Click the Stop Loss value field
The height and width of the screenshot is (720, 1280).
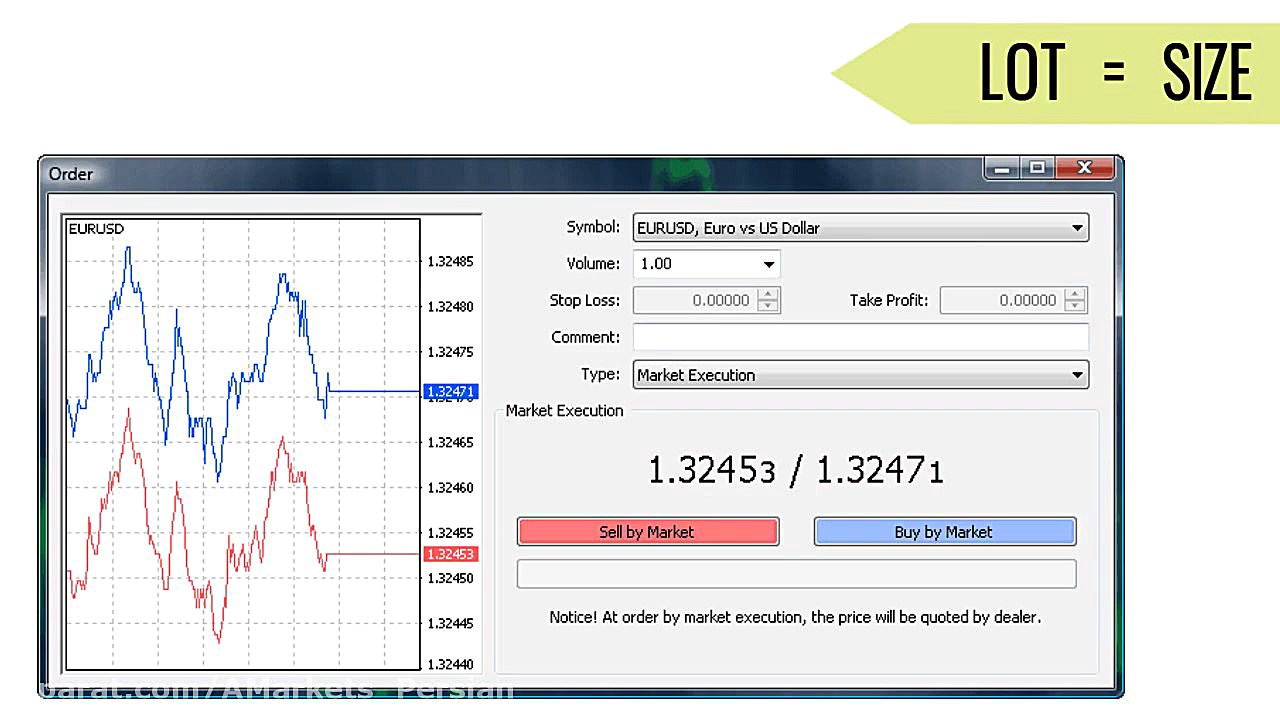(x=696, y=300)
